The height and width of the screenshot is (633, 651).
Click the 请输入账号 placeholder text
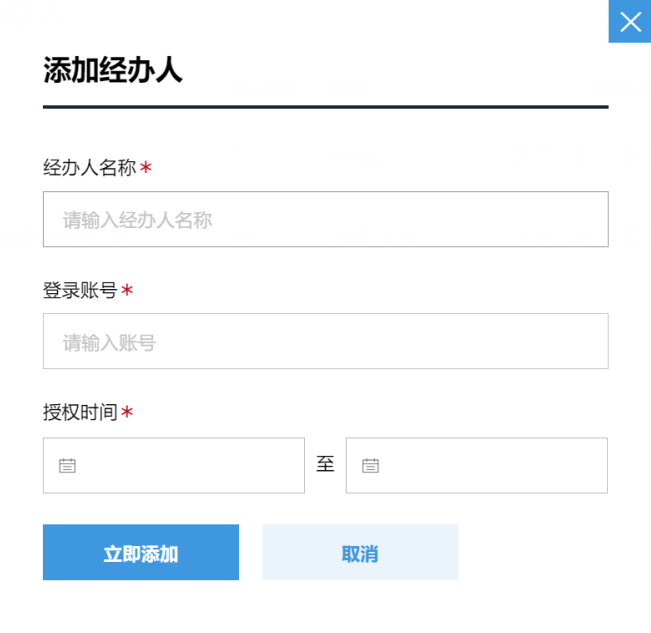click(x=109, y=343)
